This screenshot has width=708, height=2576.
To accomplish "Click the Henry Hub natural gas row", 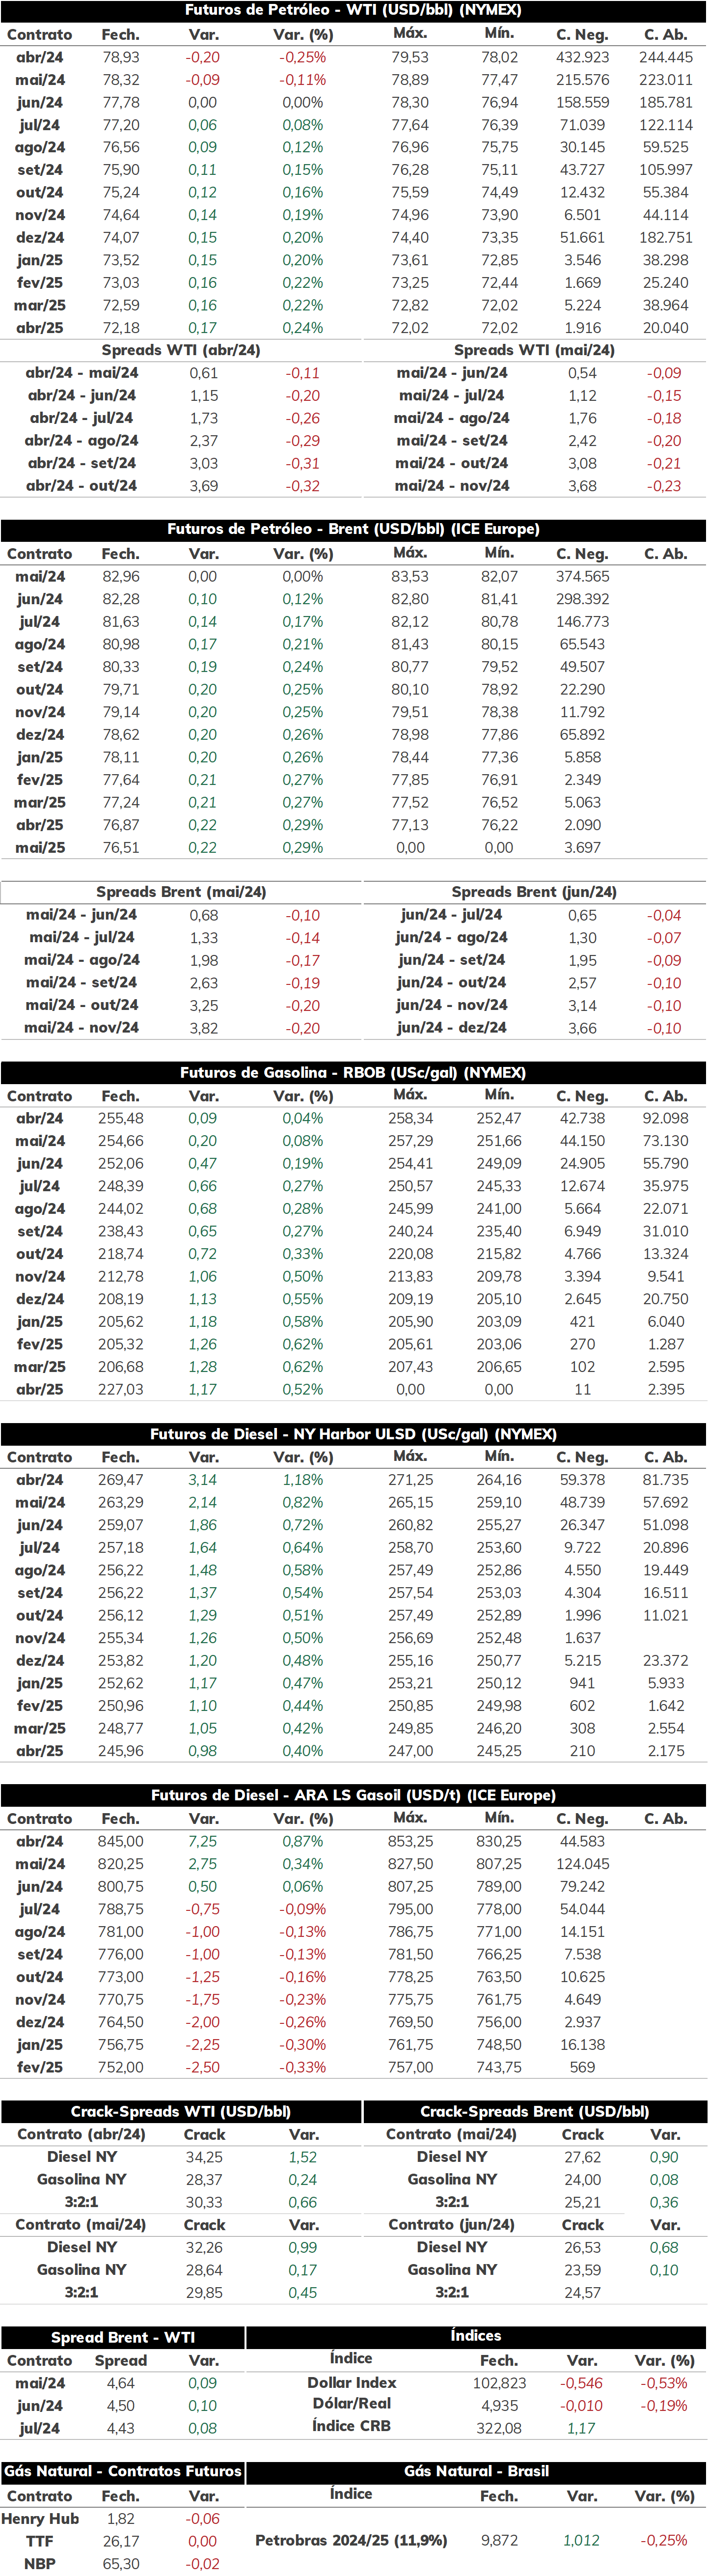I will pos(122,2518).
